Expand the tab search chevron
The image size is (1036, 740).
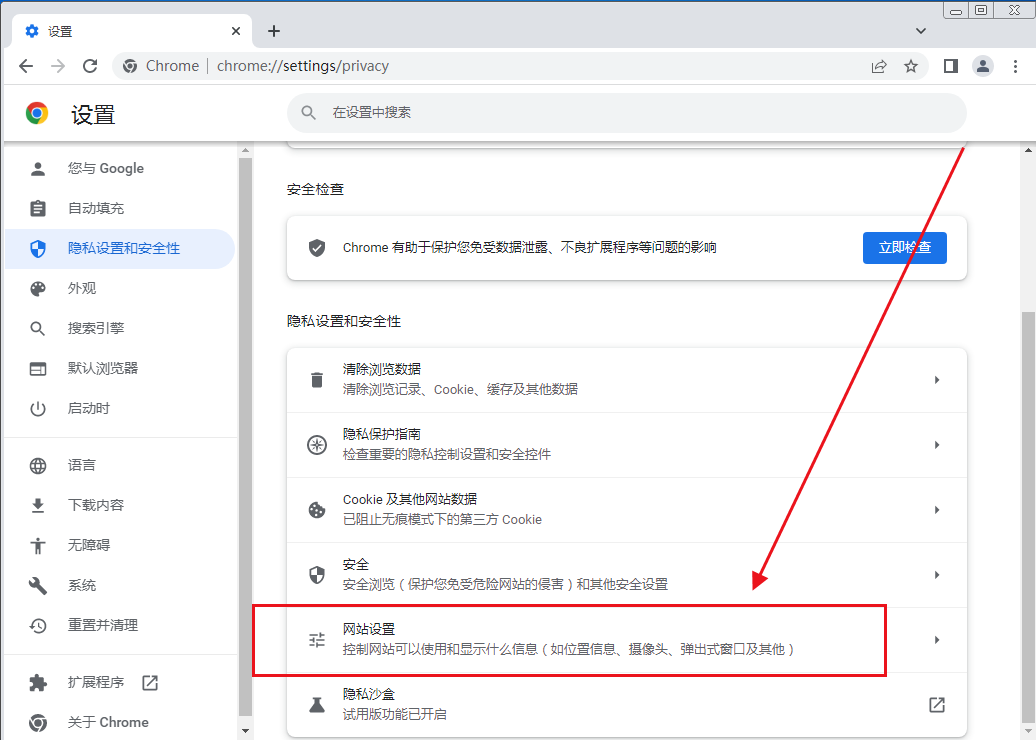[x=920, y=31]
